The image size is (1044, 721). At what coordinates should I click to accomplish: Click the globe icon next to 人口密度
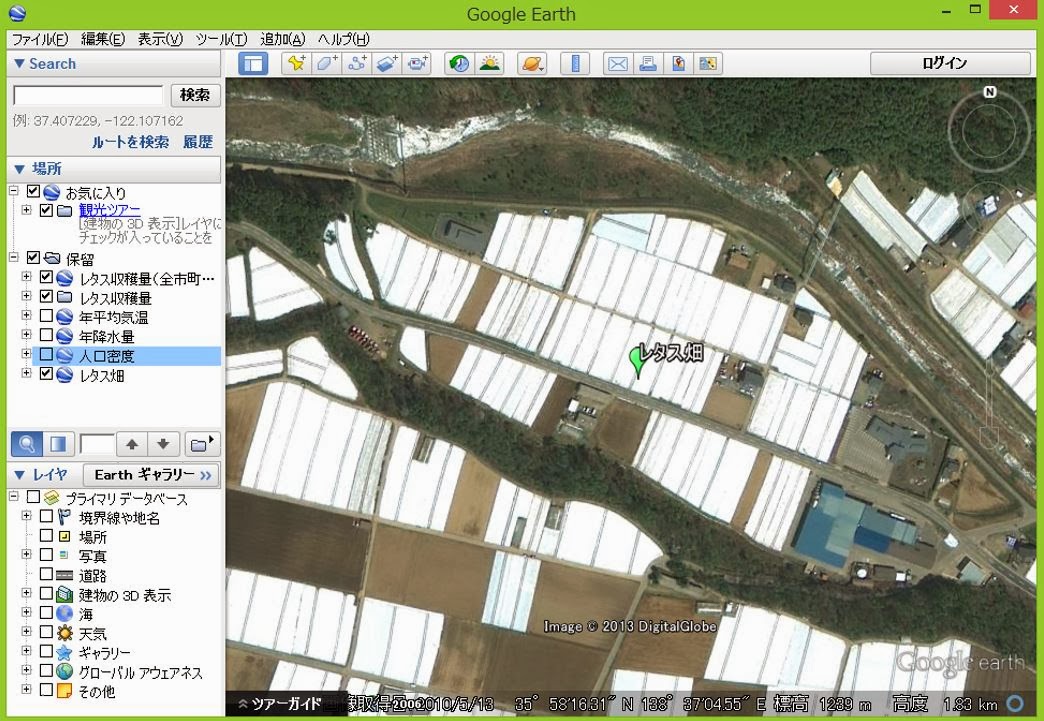tap(65, 356)
